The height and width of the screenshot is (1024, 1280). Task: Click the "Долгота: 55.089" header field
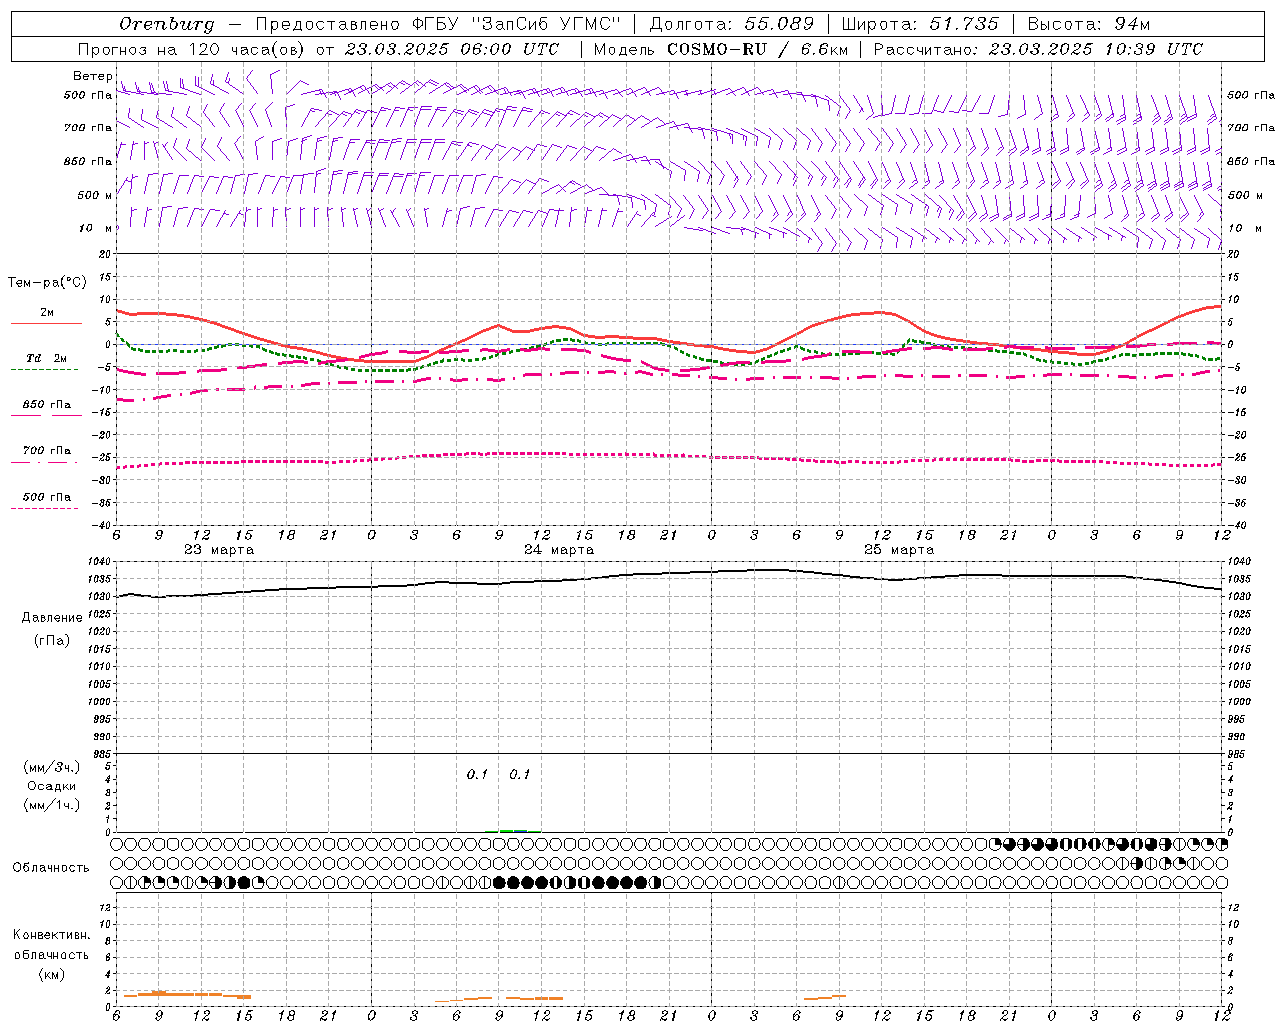click(x=732, y=24)
